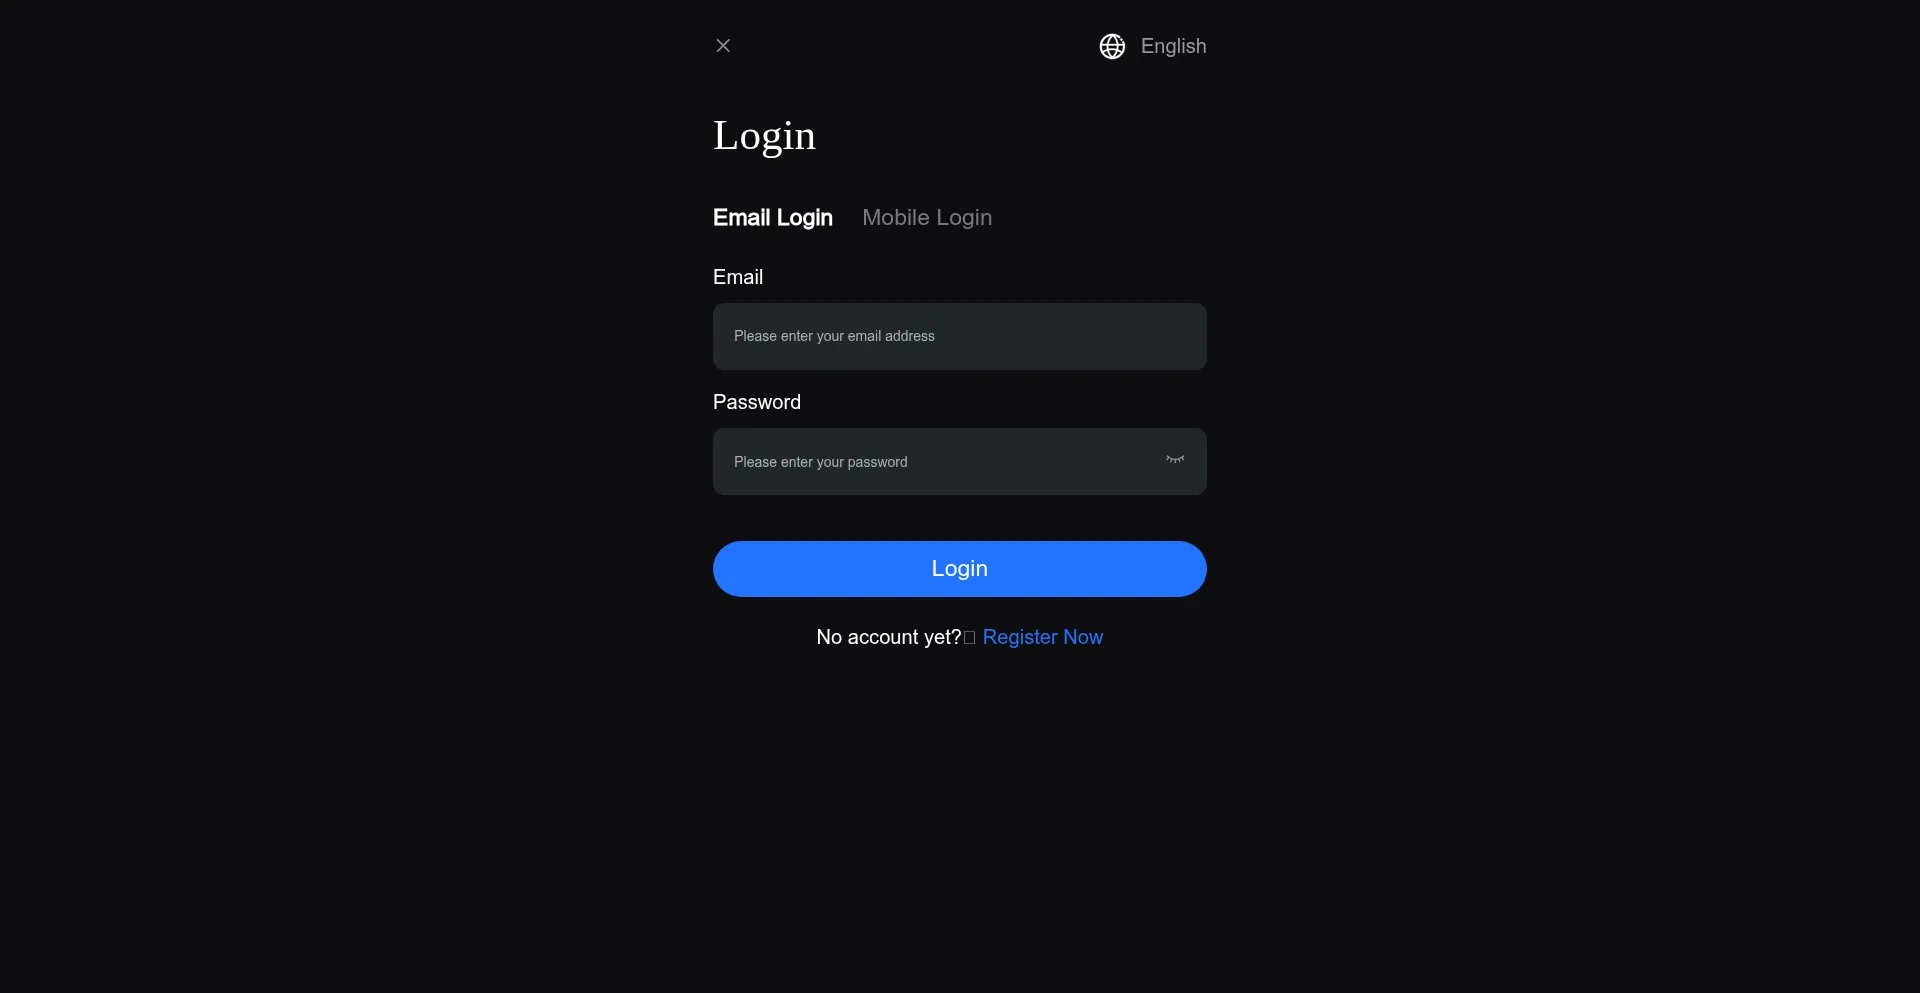This screenshot has height=993, width=1920.
Task: Toggle password visibility with the eye icon
Action: tap(1175, 460)
